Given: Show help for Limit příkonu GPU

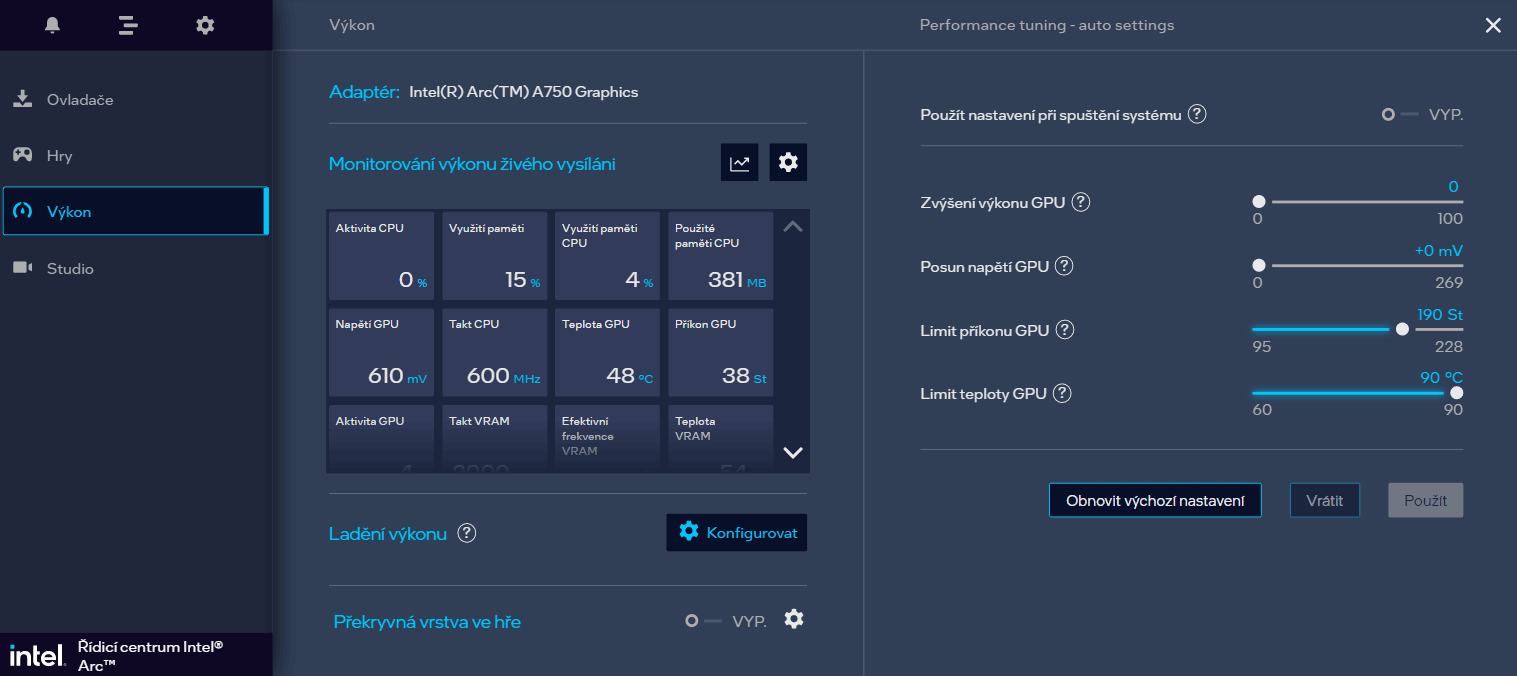Looking at the screenshot, I should tap(1065, 330).
